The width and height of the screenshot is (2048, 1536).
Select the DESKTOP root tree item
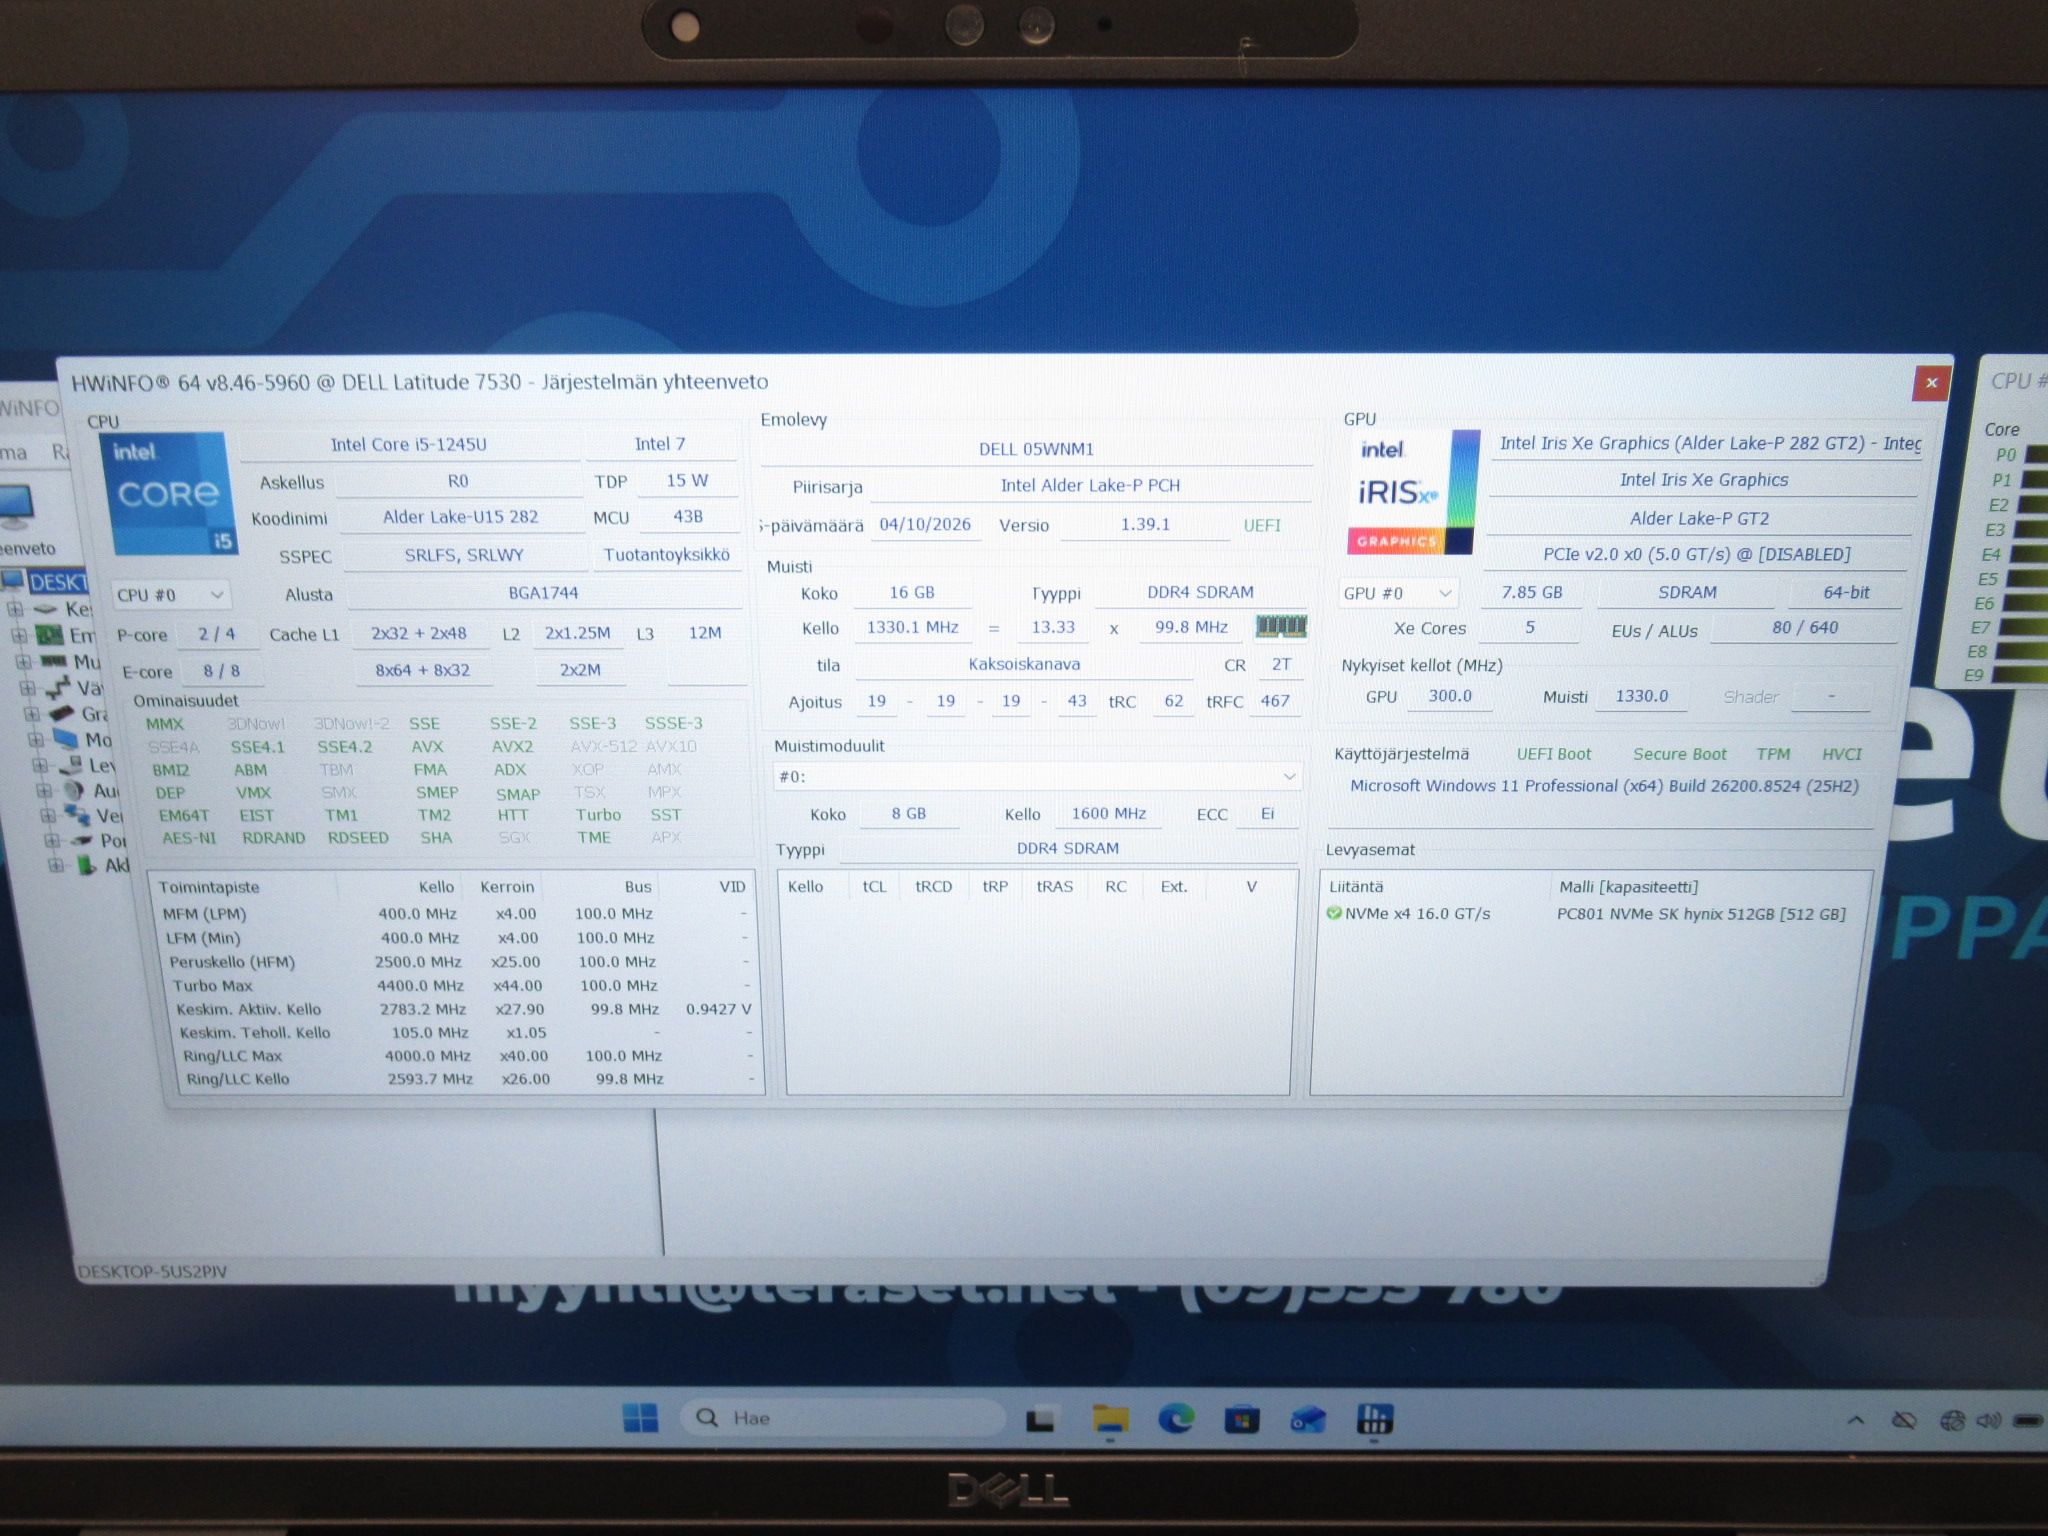coord(58,581)
